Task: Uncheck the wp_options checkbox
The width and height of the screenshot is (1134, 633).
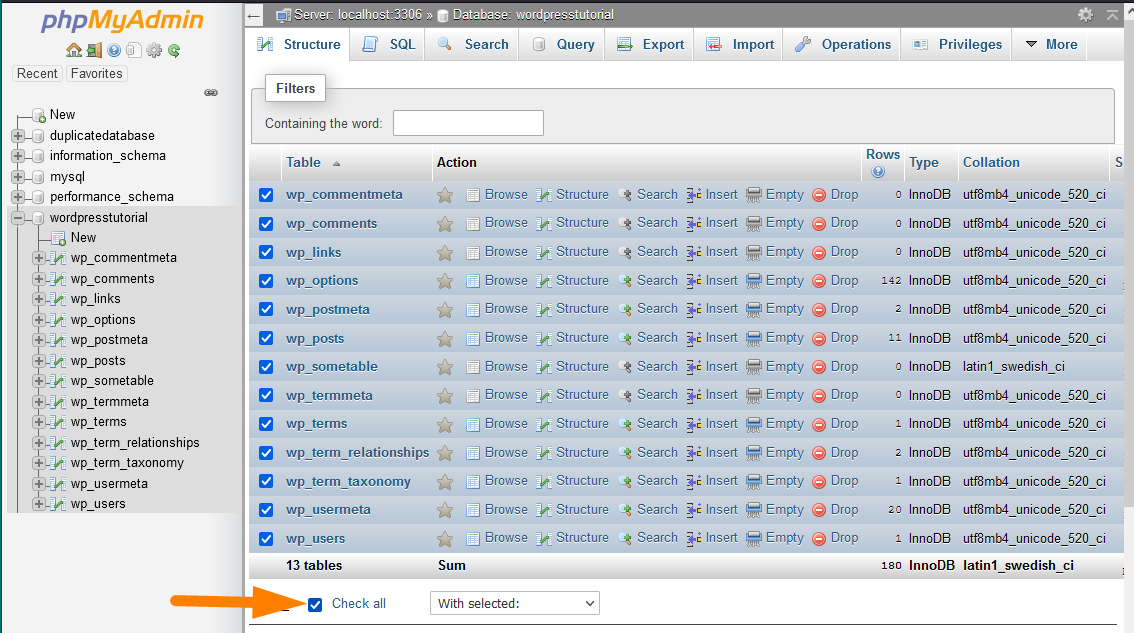Action: coord(266,281)
